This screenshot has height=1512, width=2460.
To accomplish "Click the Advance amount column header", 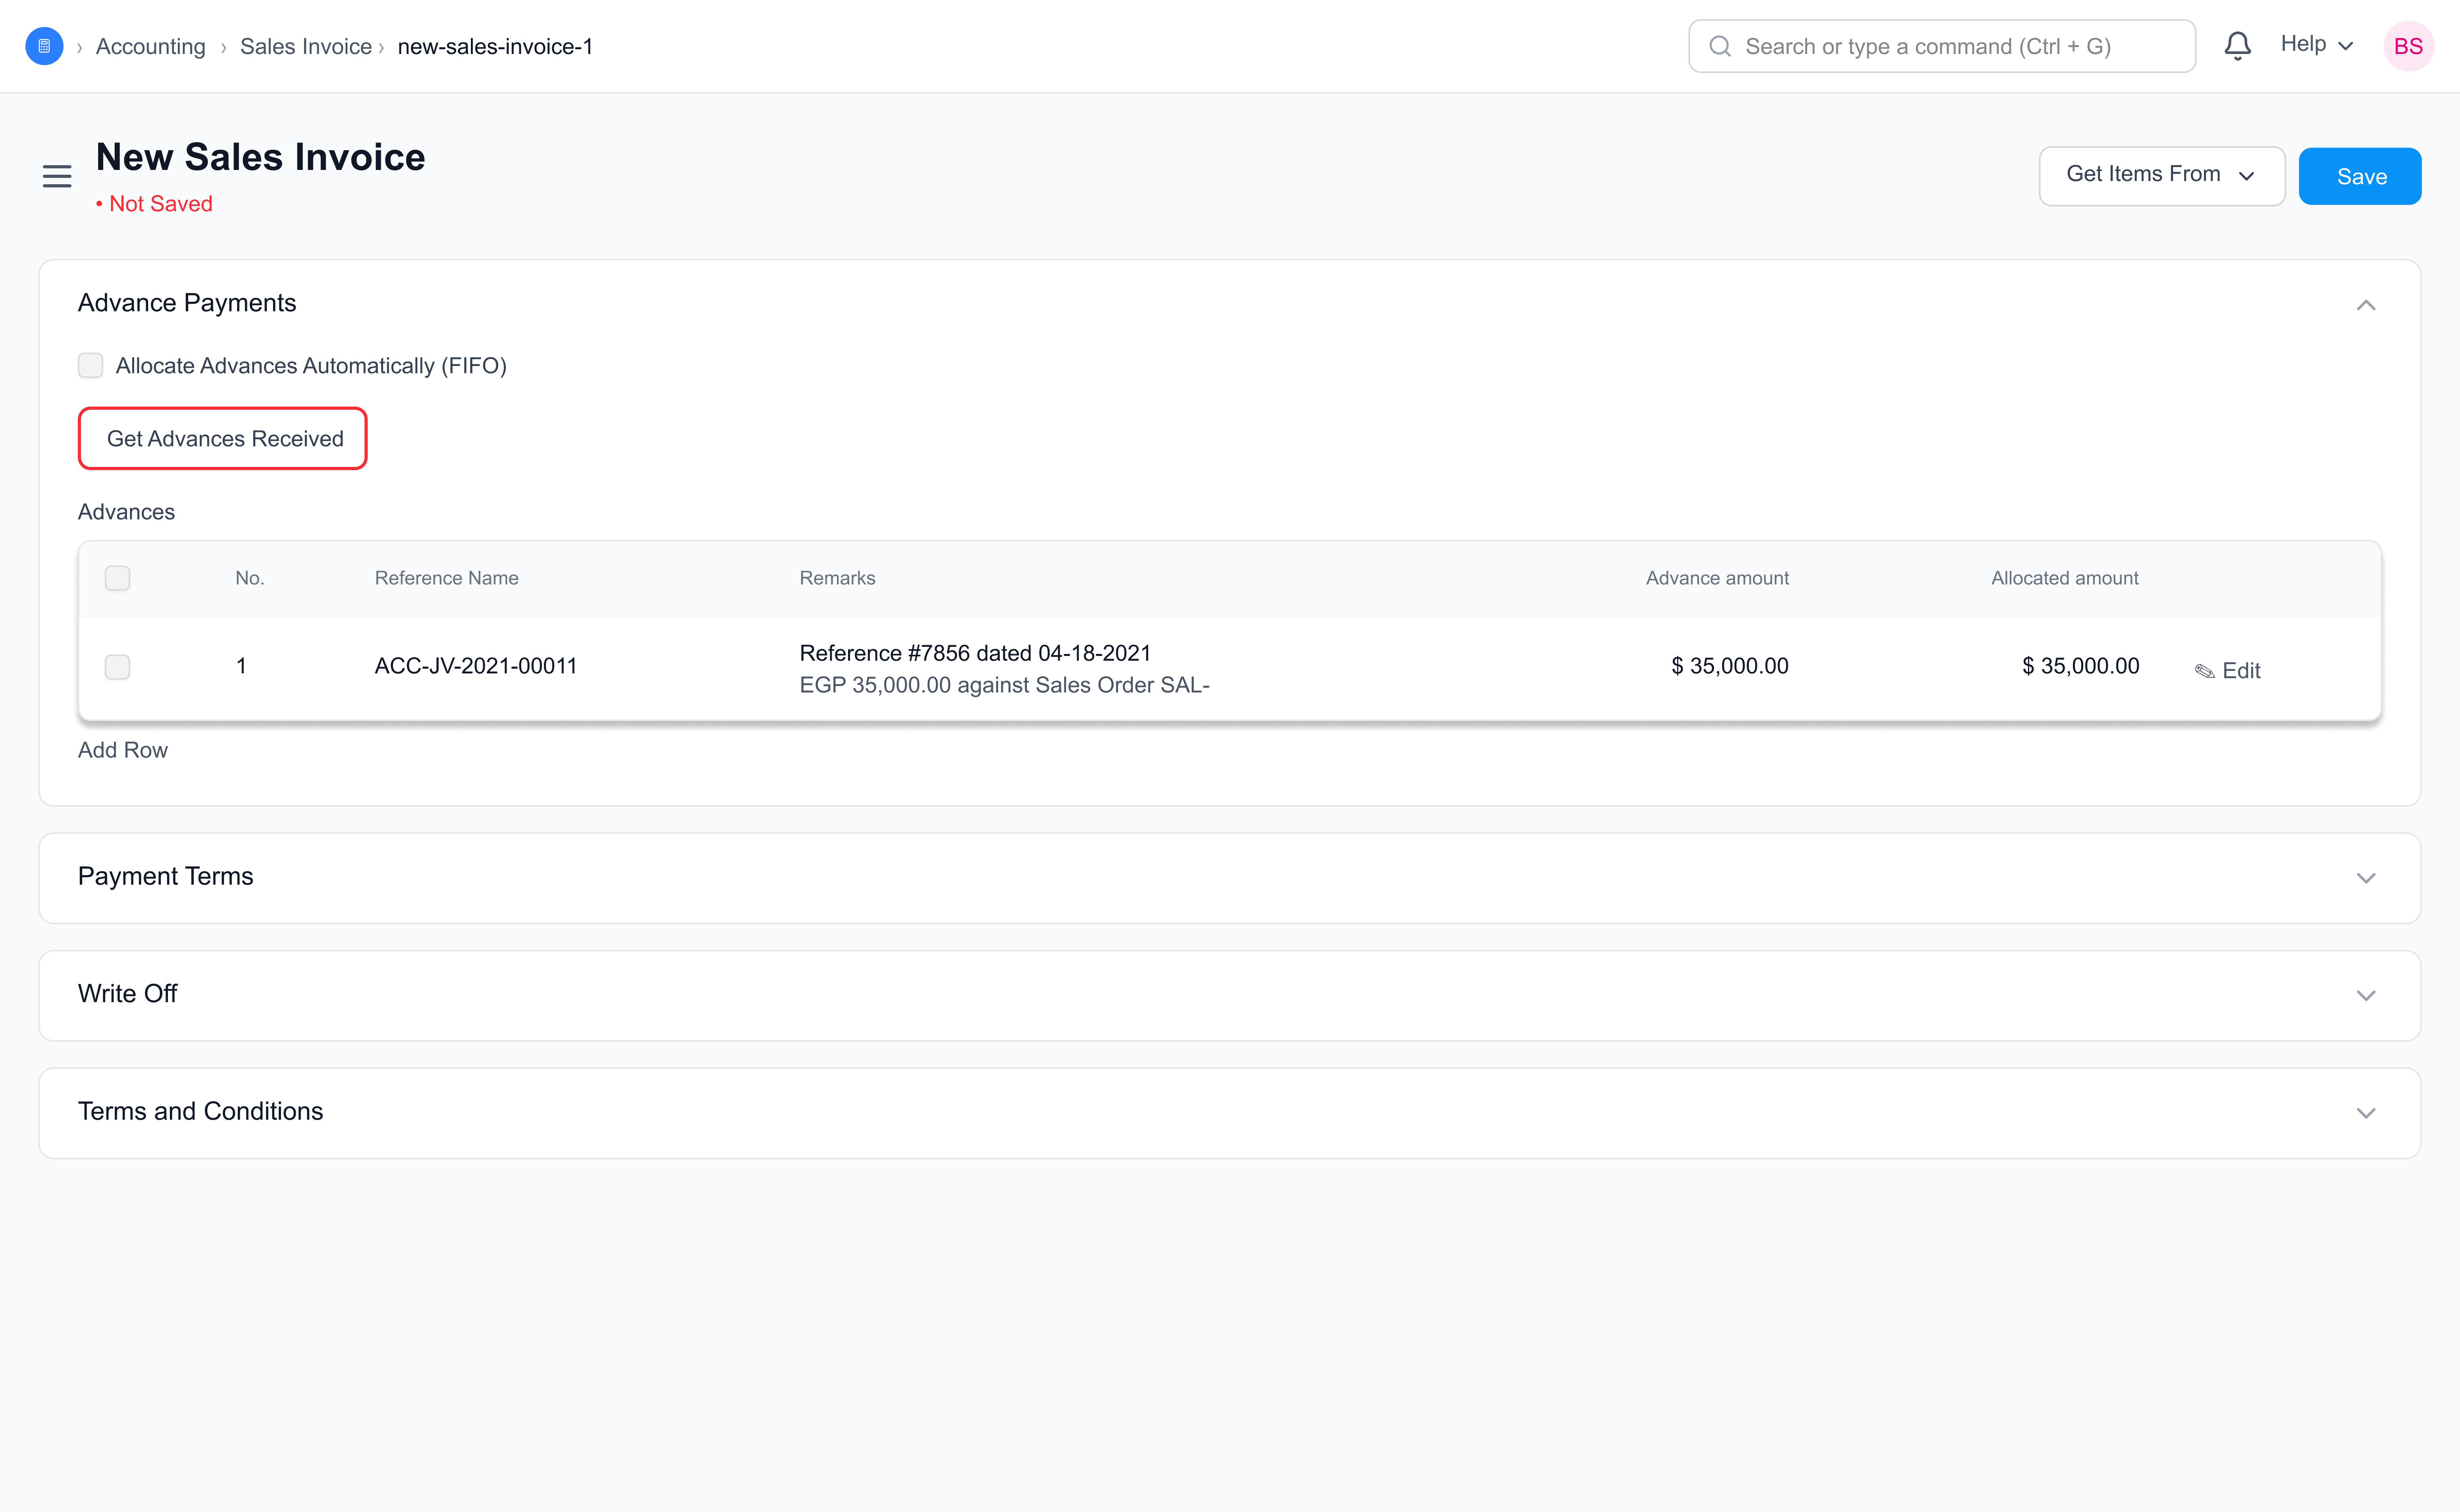I will (x=1717, y=578).
